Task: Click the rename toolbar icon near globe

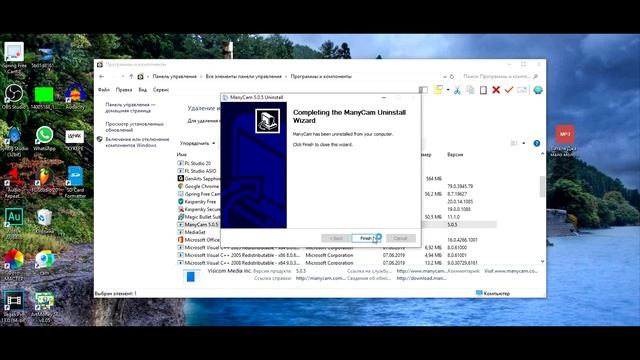Action: (522, 90)
